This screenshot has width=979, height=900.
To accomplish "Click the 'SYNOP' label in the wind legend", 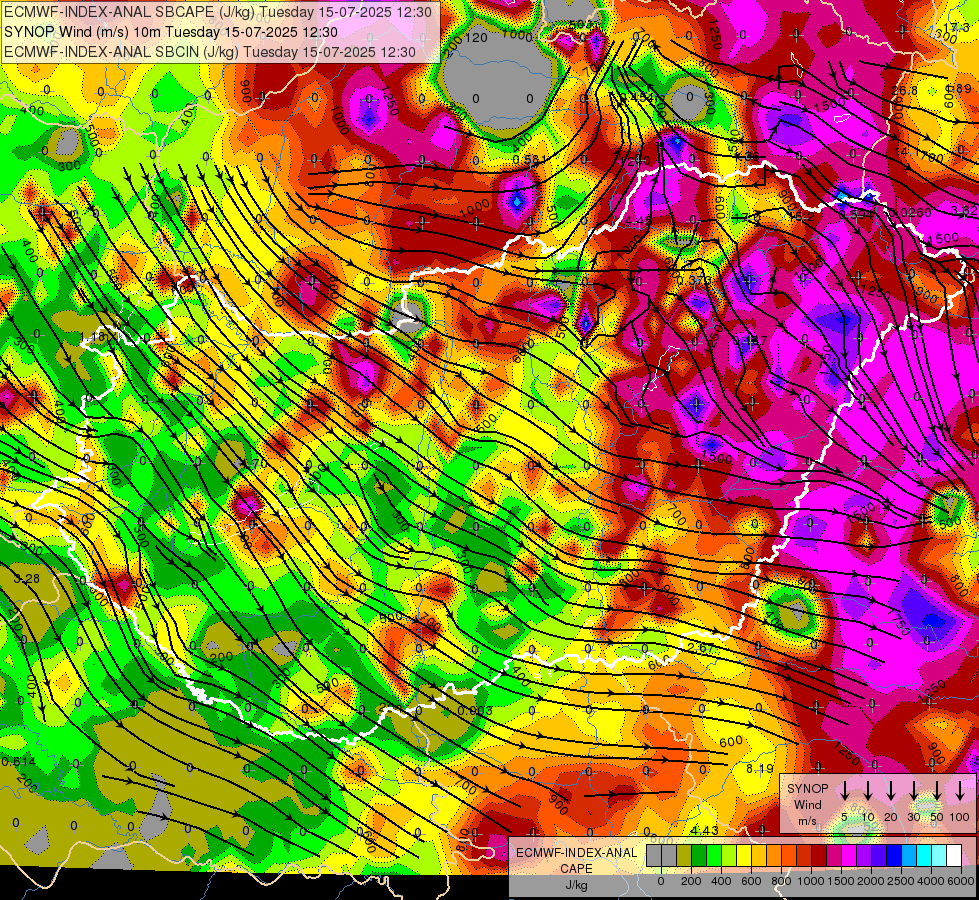I will pyautogui.click(x=807, y=789).
